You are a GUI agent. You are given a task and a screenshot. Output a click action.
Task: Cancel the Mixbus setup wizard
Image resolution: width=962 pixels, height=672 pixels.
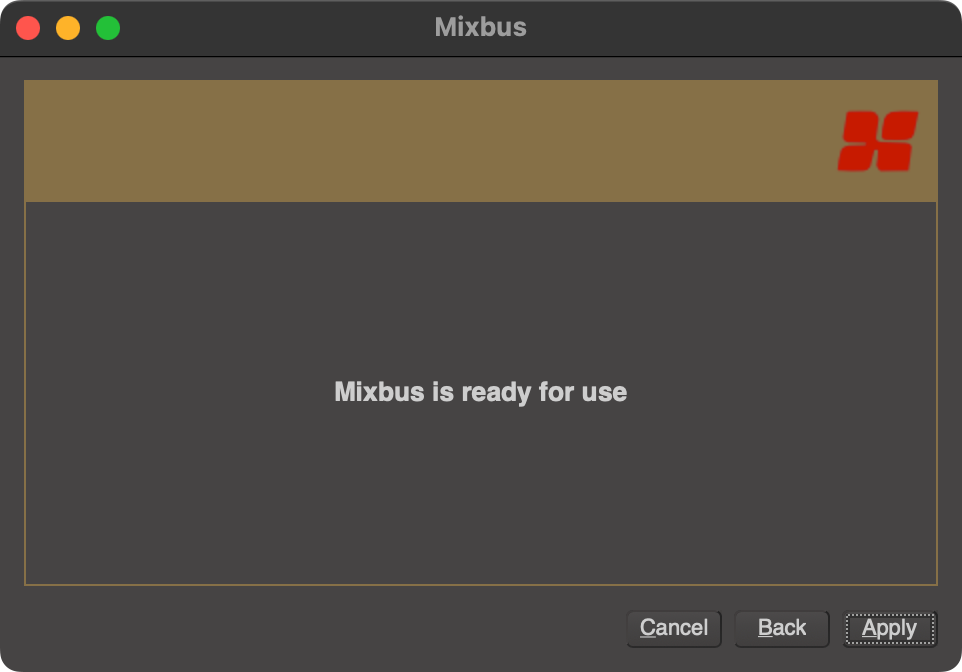pyautogui.click(x=674, y=628)
